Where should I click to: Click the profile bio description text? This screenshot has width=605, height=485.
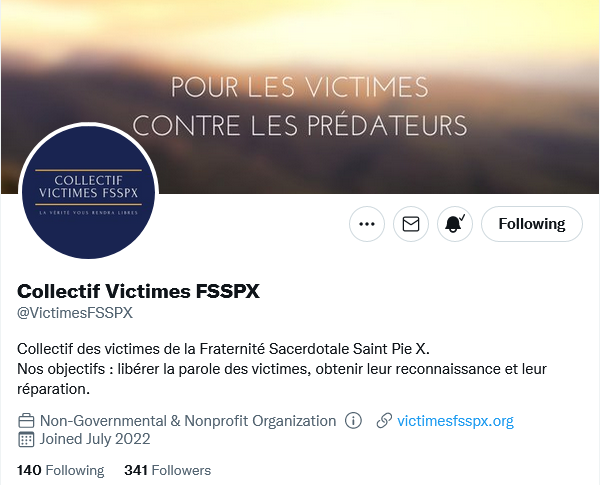tap(282, 369)
